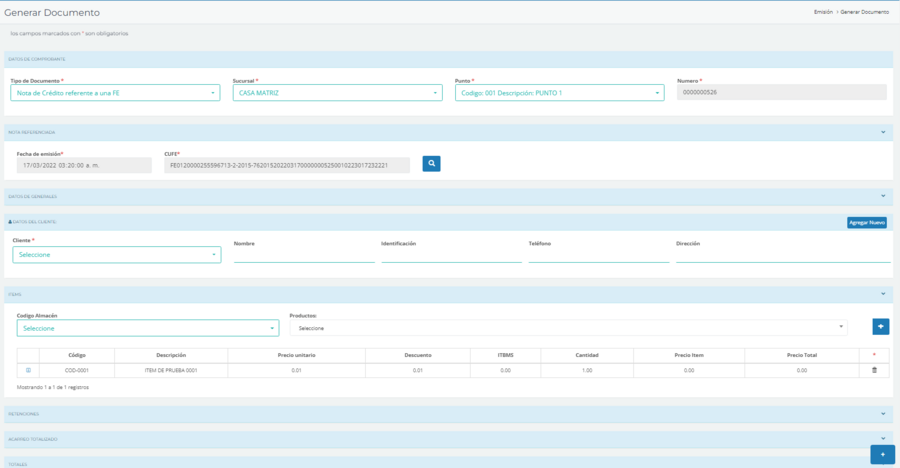Click the Dirección input field
Viewport: 900px width, 468px height.
tap(783, 256)
